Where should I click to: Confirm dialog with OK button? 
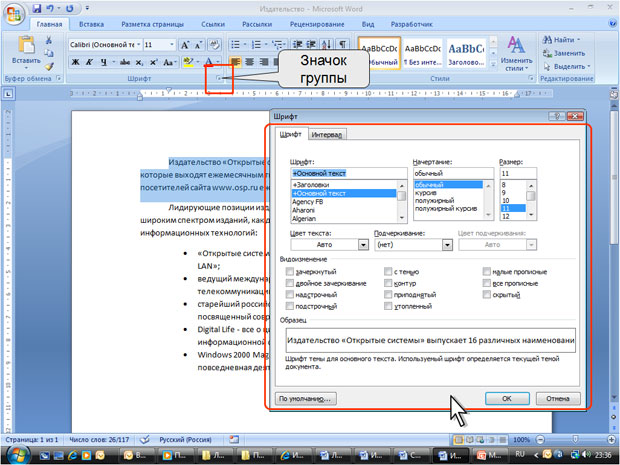coord(507,399)
